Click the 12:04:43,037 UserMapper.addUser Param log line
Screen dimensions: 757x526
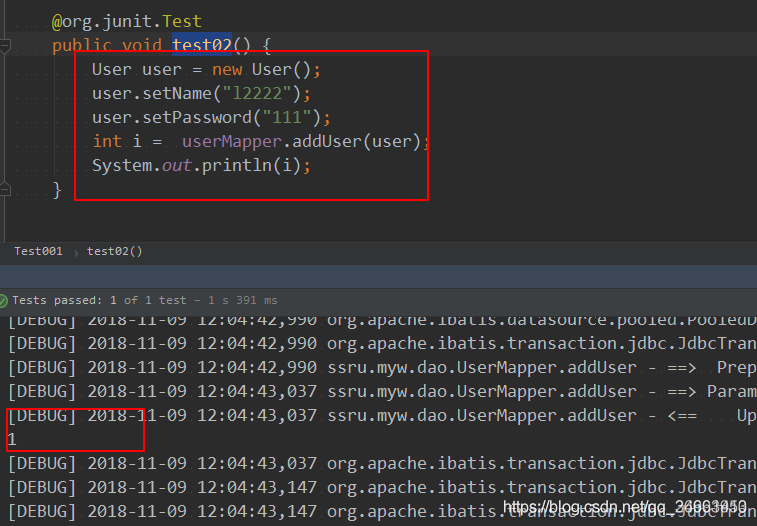point(382,391)
